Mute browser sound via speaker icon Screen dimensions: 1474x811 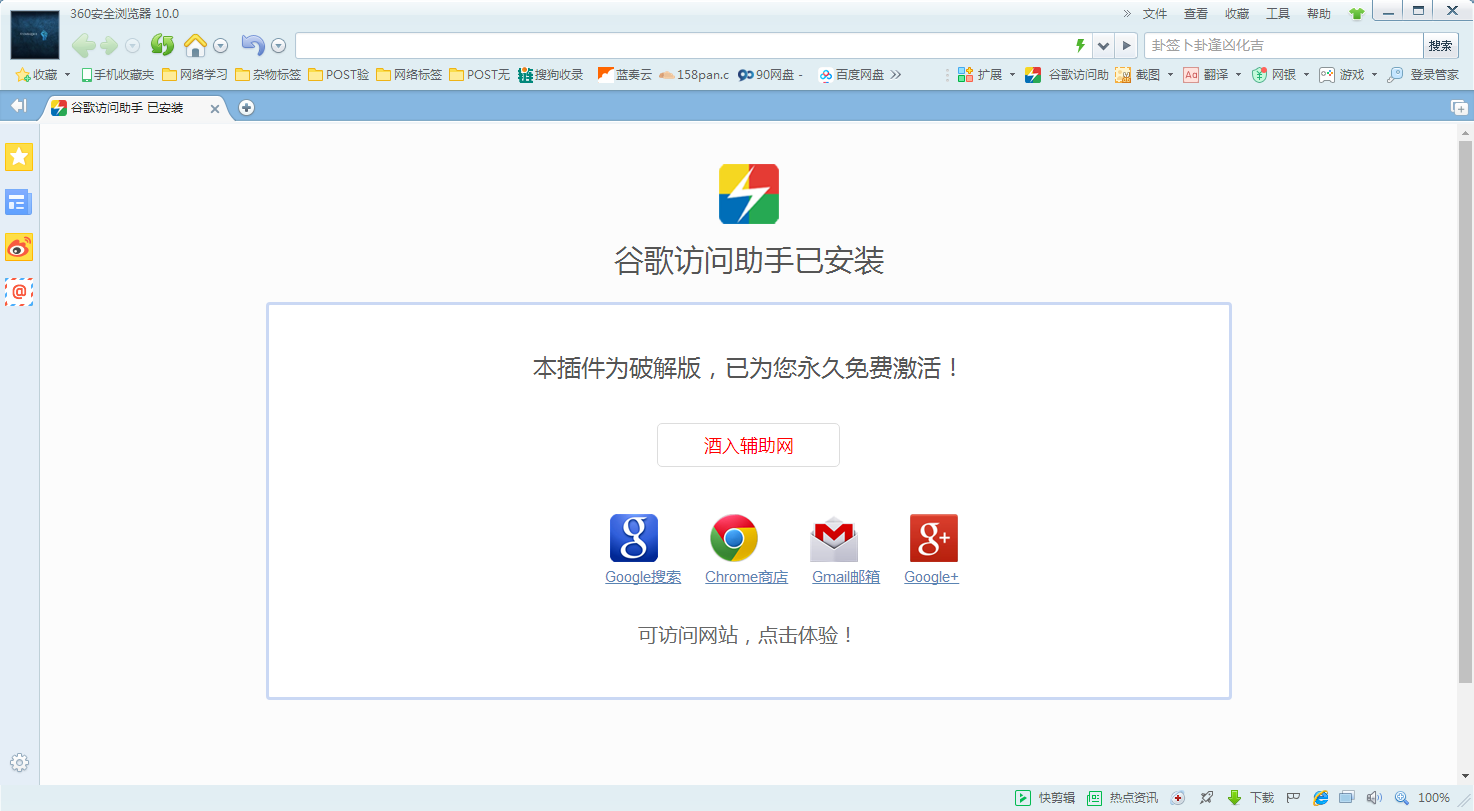pyautogui.click(x=1374, y=797)
